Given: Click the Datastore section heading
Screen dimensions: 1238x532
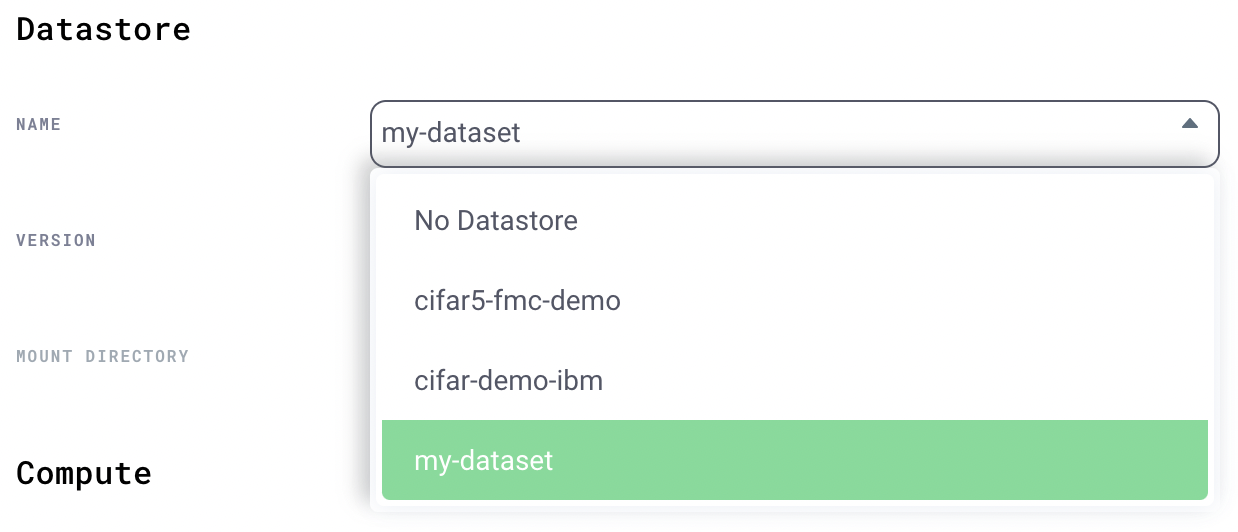Looking at the screenshot, I should [103, 29].
